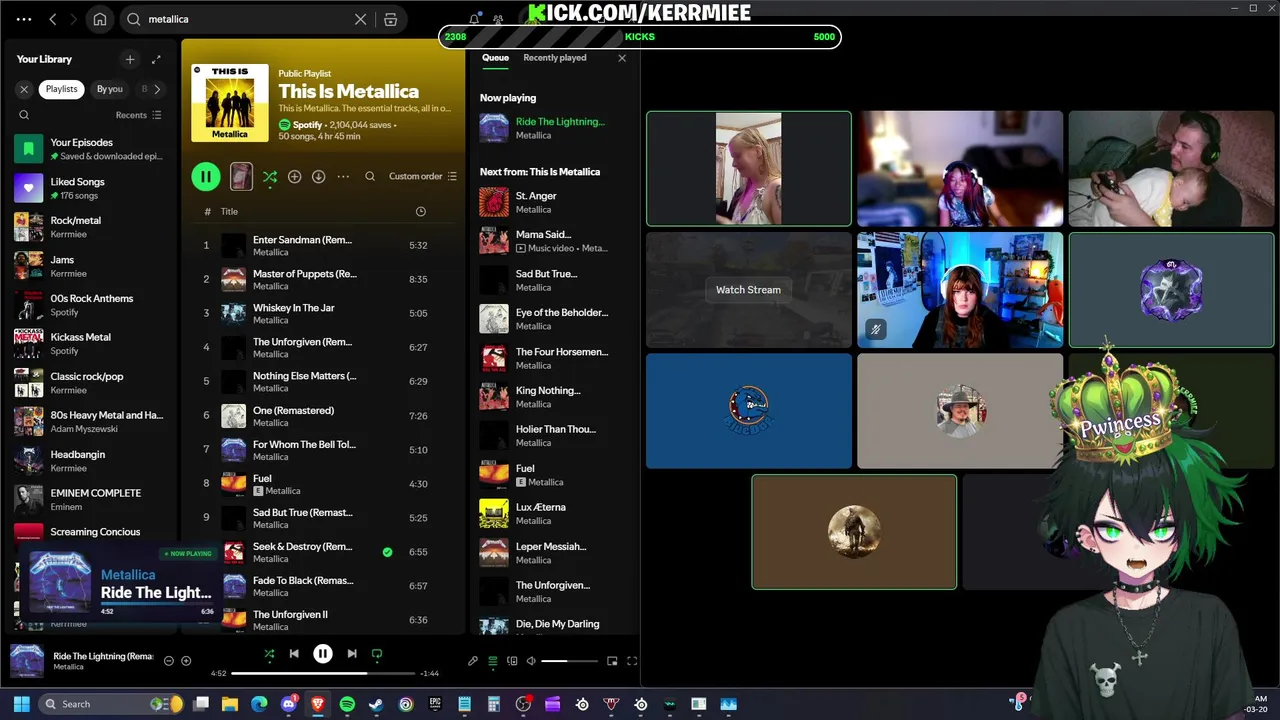Pause playlist with green header button
Viewport: 1280px width, 720px height.
206,176
